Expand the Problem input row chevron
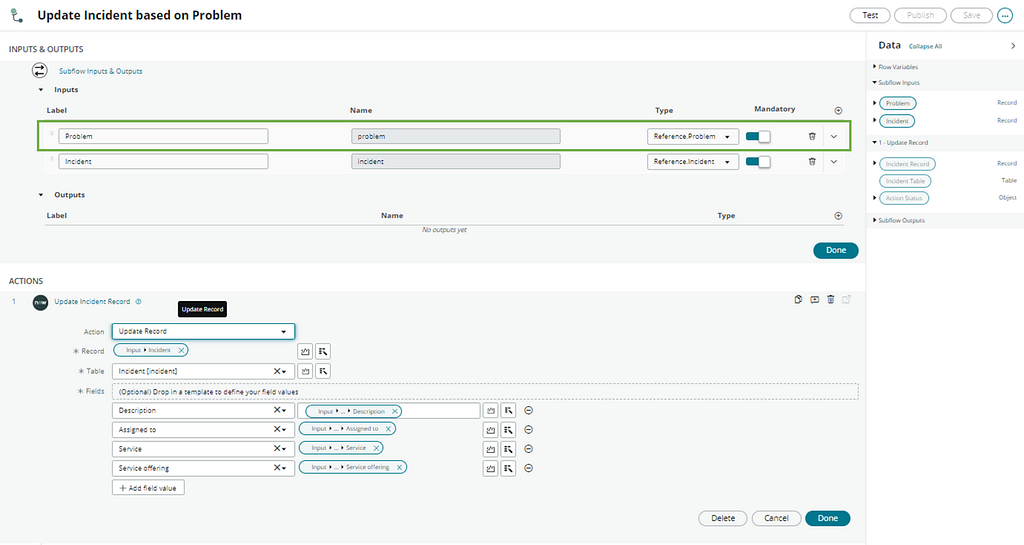The image size is (1024, 545). pyautogui.click(x=834, y=136)
